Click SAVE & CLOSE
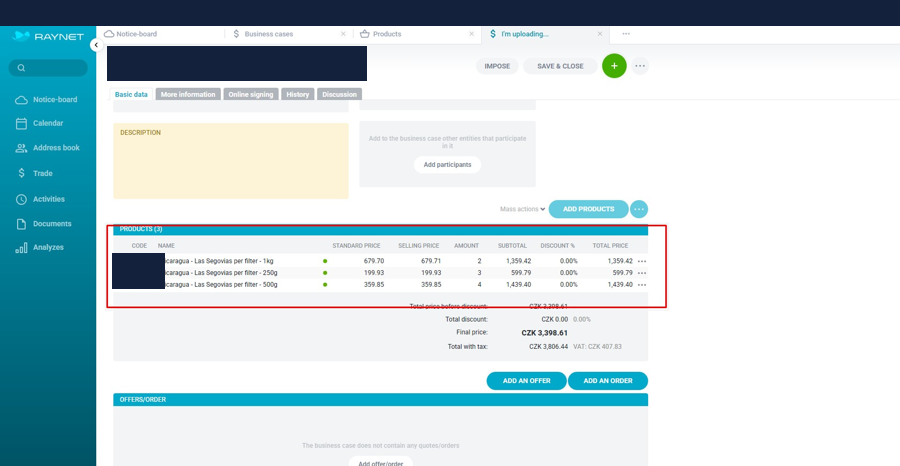This screenshot has height=466, width=900. pos(560,66)
